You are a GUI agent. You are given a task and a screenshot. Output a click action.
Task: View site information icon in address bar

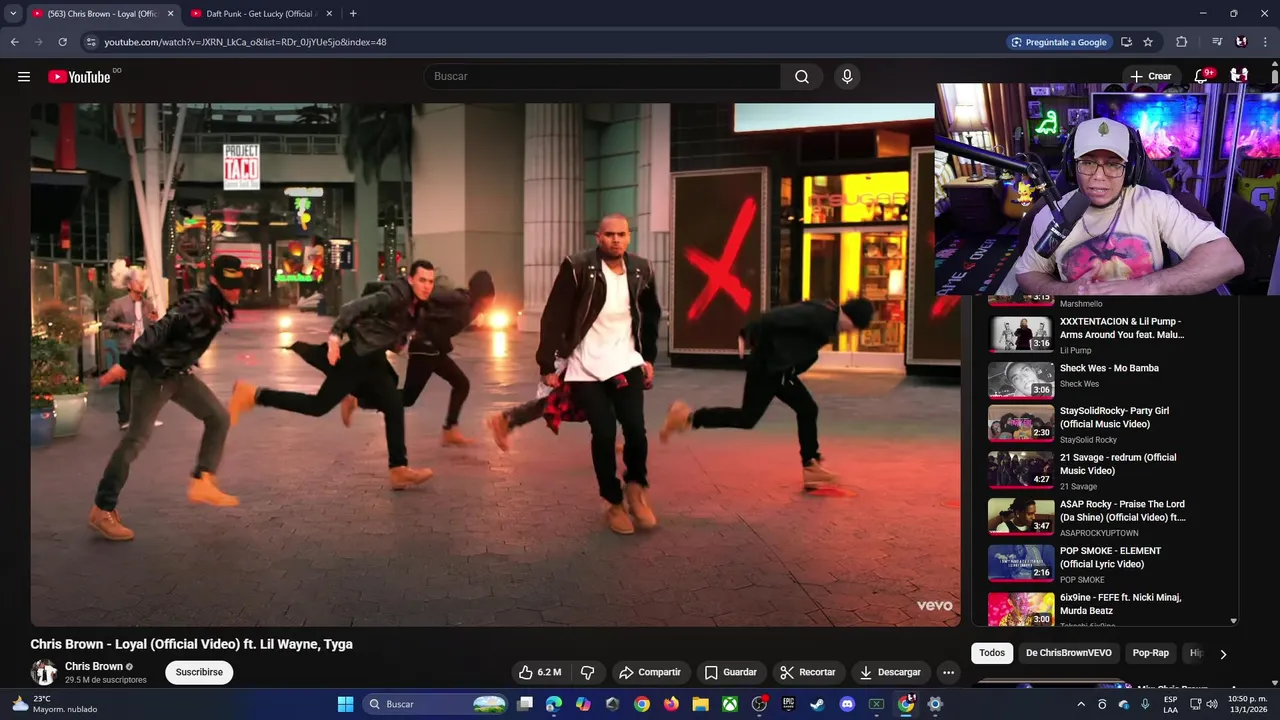[x=91, y=42]
